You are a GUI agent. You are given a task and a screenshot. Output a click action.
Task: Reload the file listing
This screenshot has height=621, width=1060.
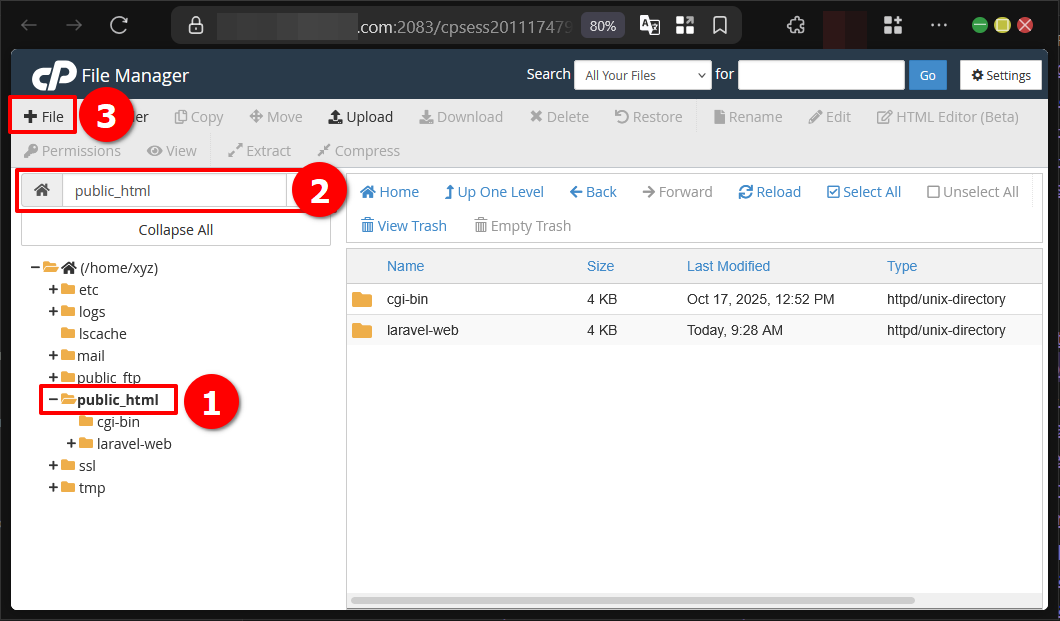point(768,191)
